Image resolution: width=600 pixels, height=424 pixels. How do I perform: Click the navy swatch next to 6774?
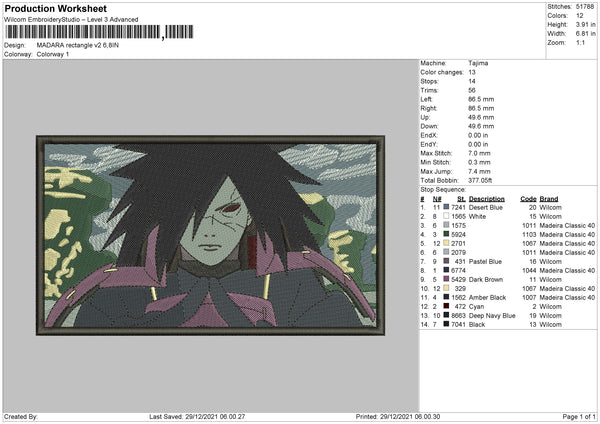tap(446, 270)
